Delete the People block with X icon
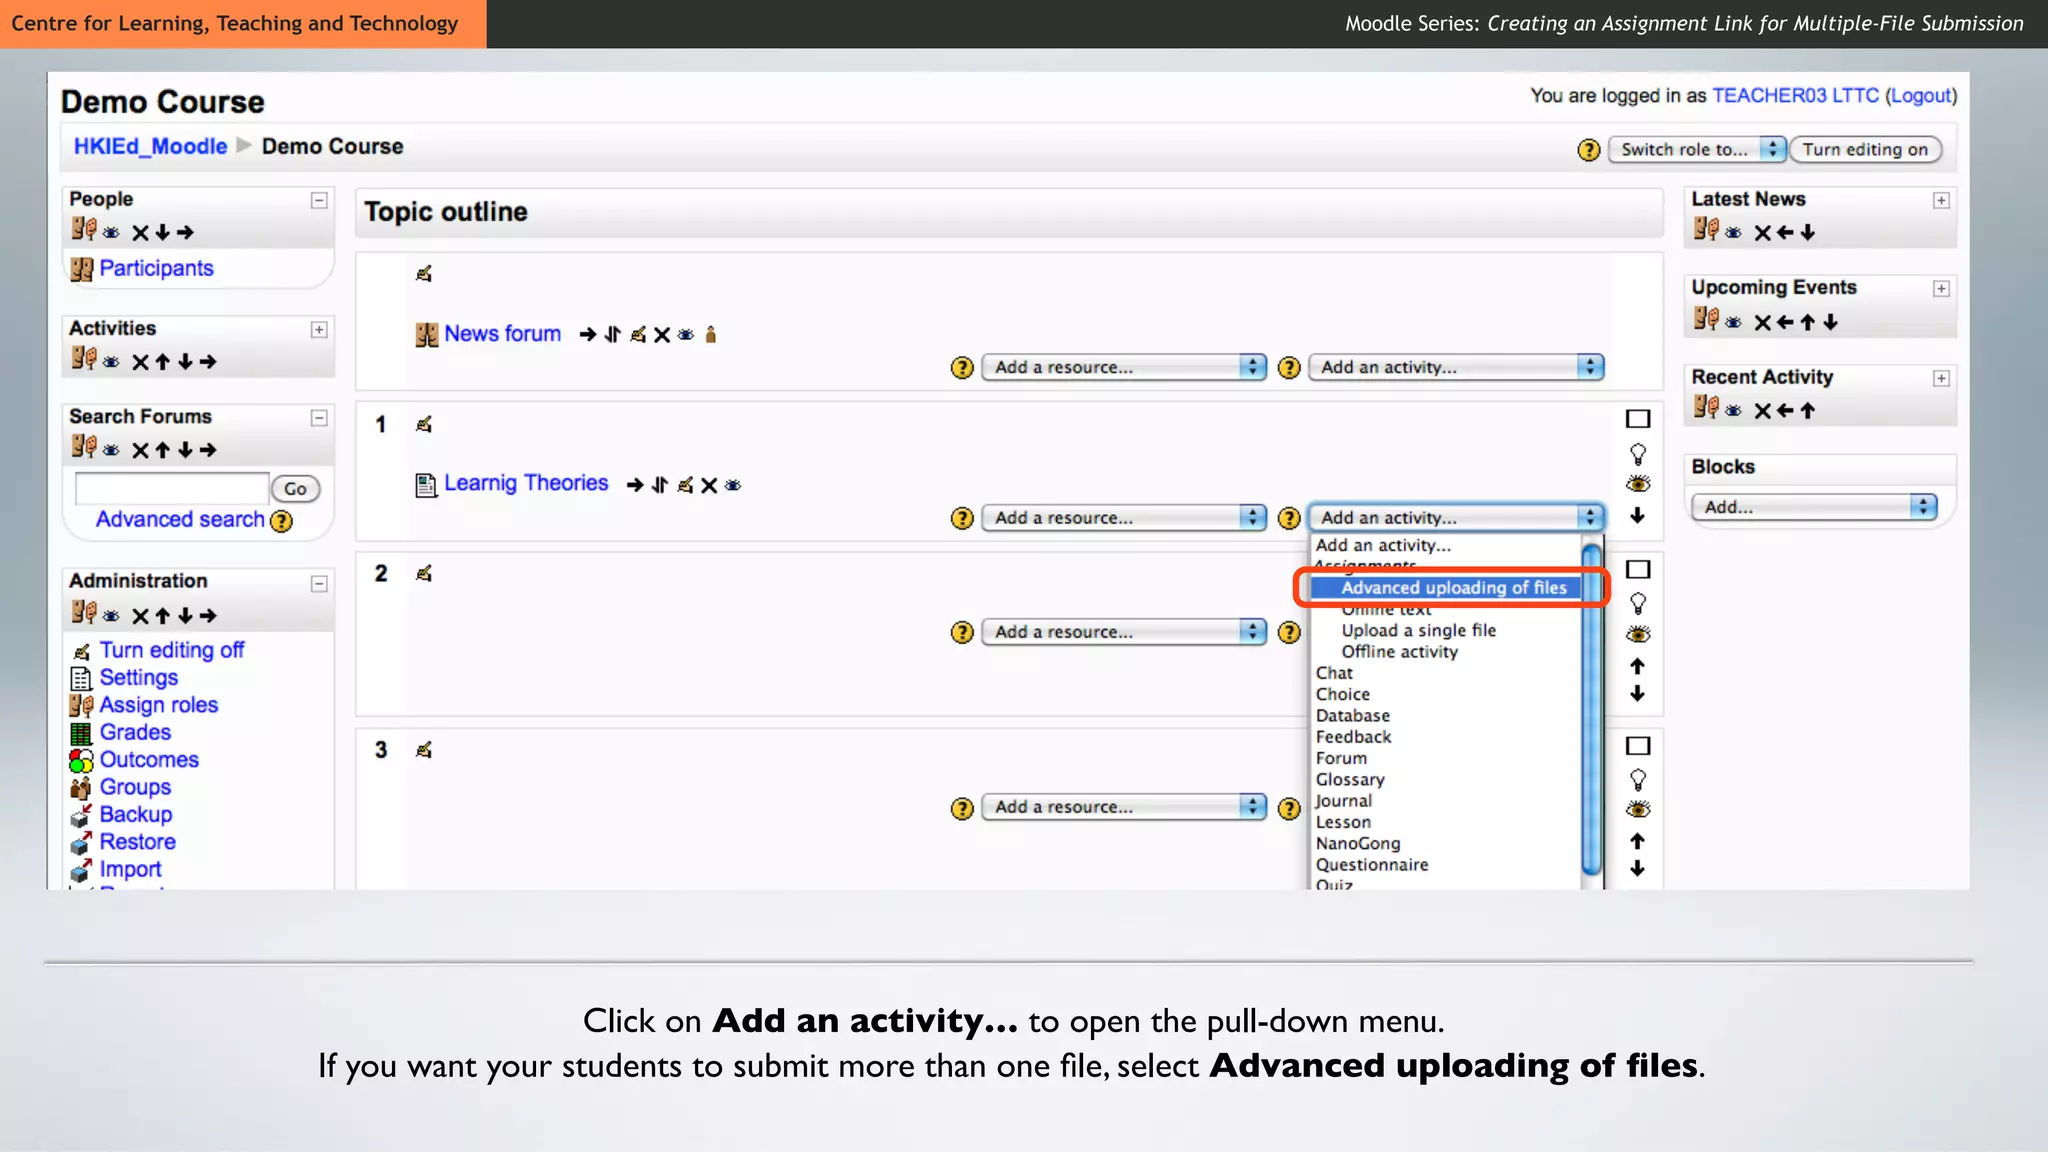The height and width of the screenshot is (1152, 2048). point(140,233)
